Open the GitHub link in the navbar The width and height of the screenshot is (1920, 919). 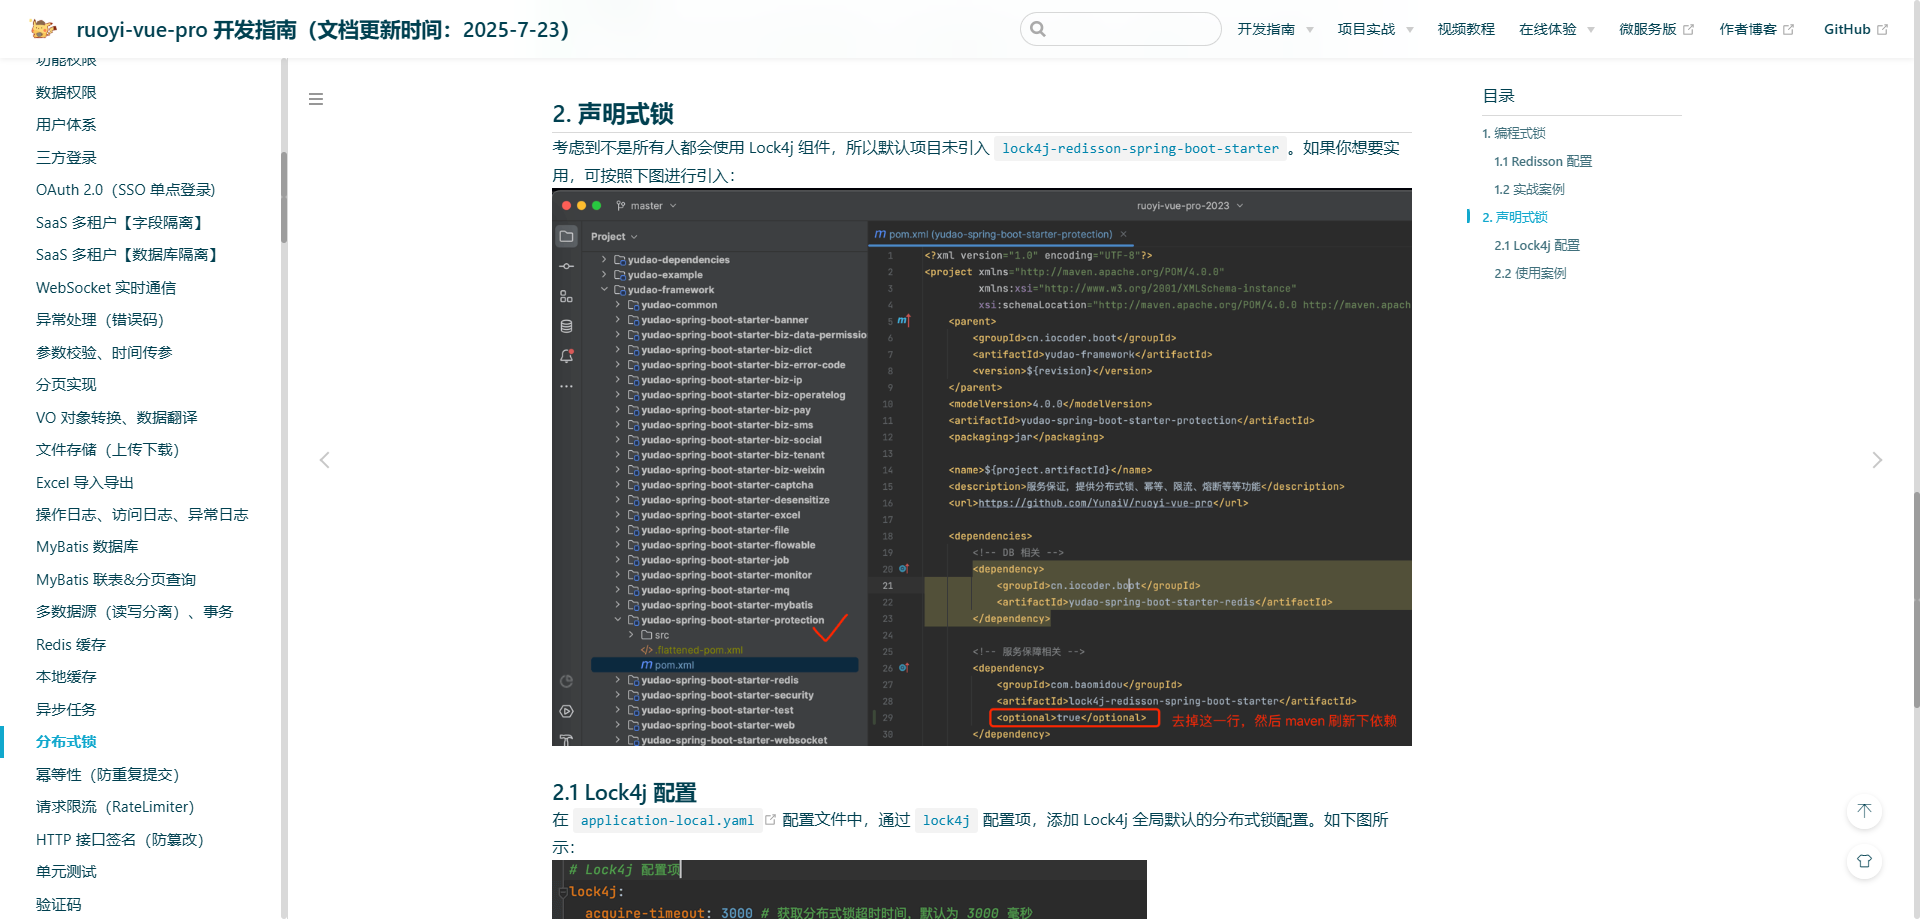pyautogui.click(x=1848, y=29)
